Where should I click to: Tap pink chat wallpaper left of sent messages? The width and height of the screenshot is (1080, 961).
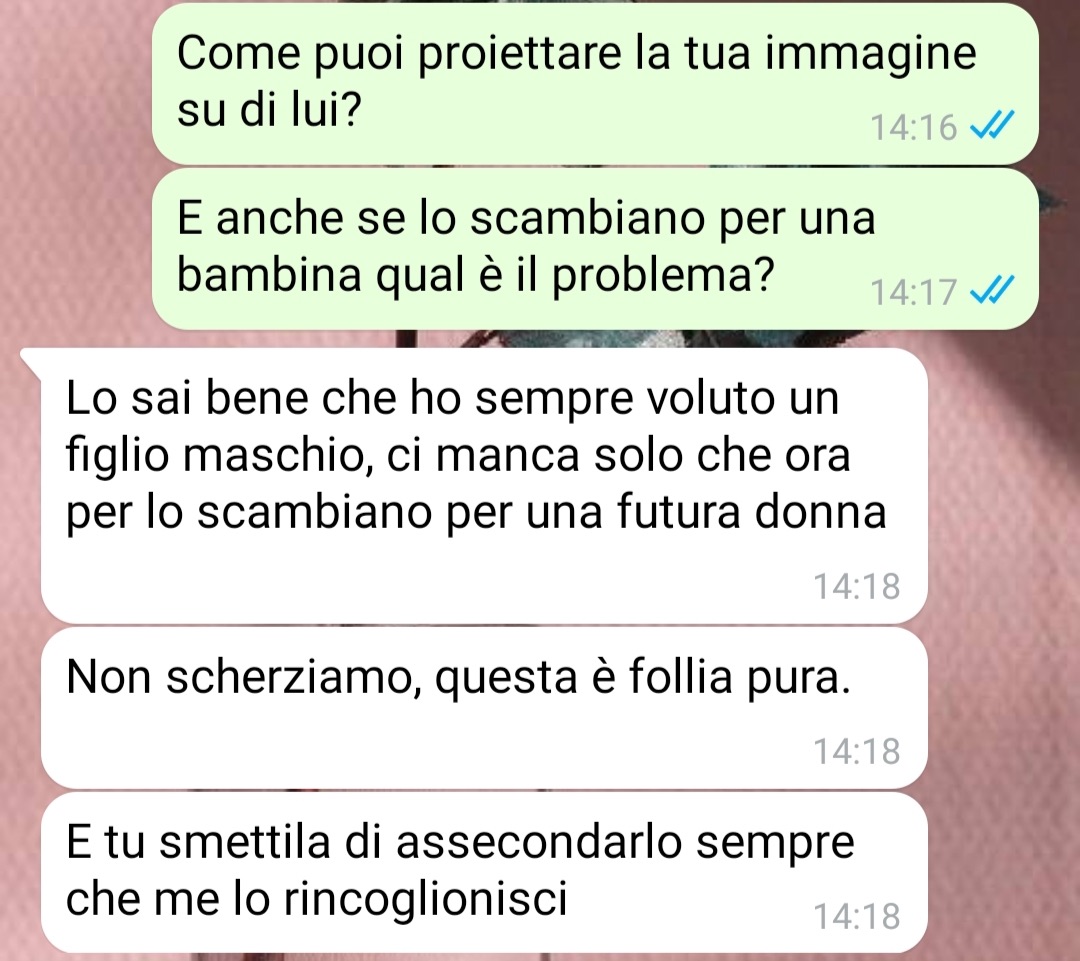pos(76,165)
